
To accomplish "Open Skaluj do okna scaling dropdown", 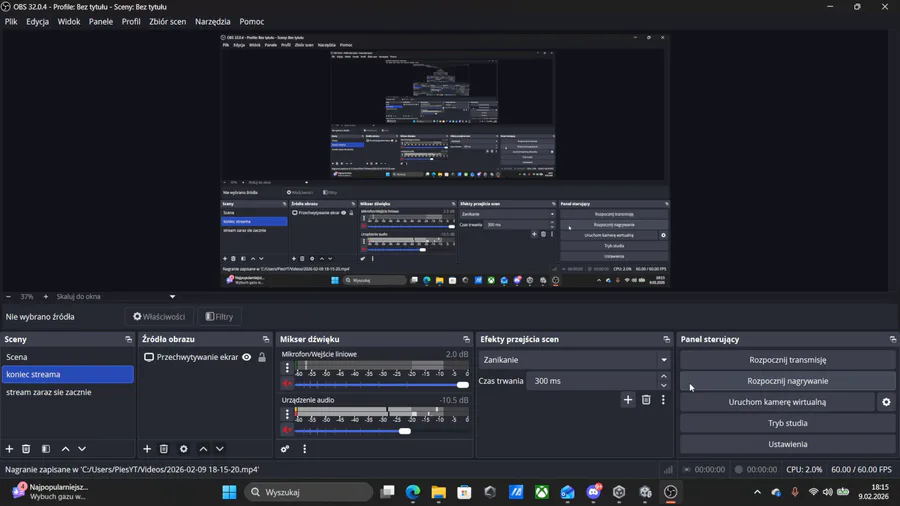I will click(x=115, y=297).
